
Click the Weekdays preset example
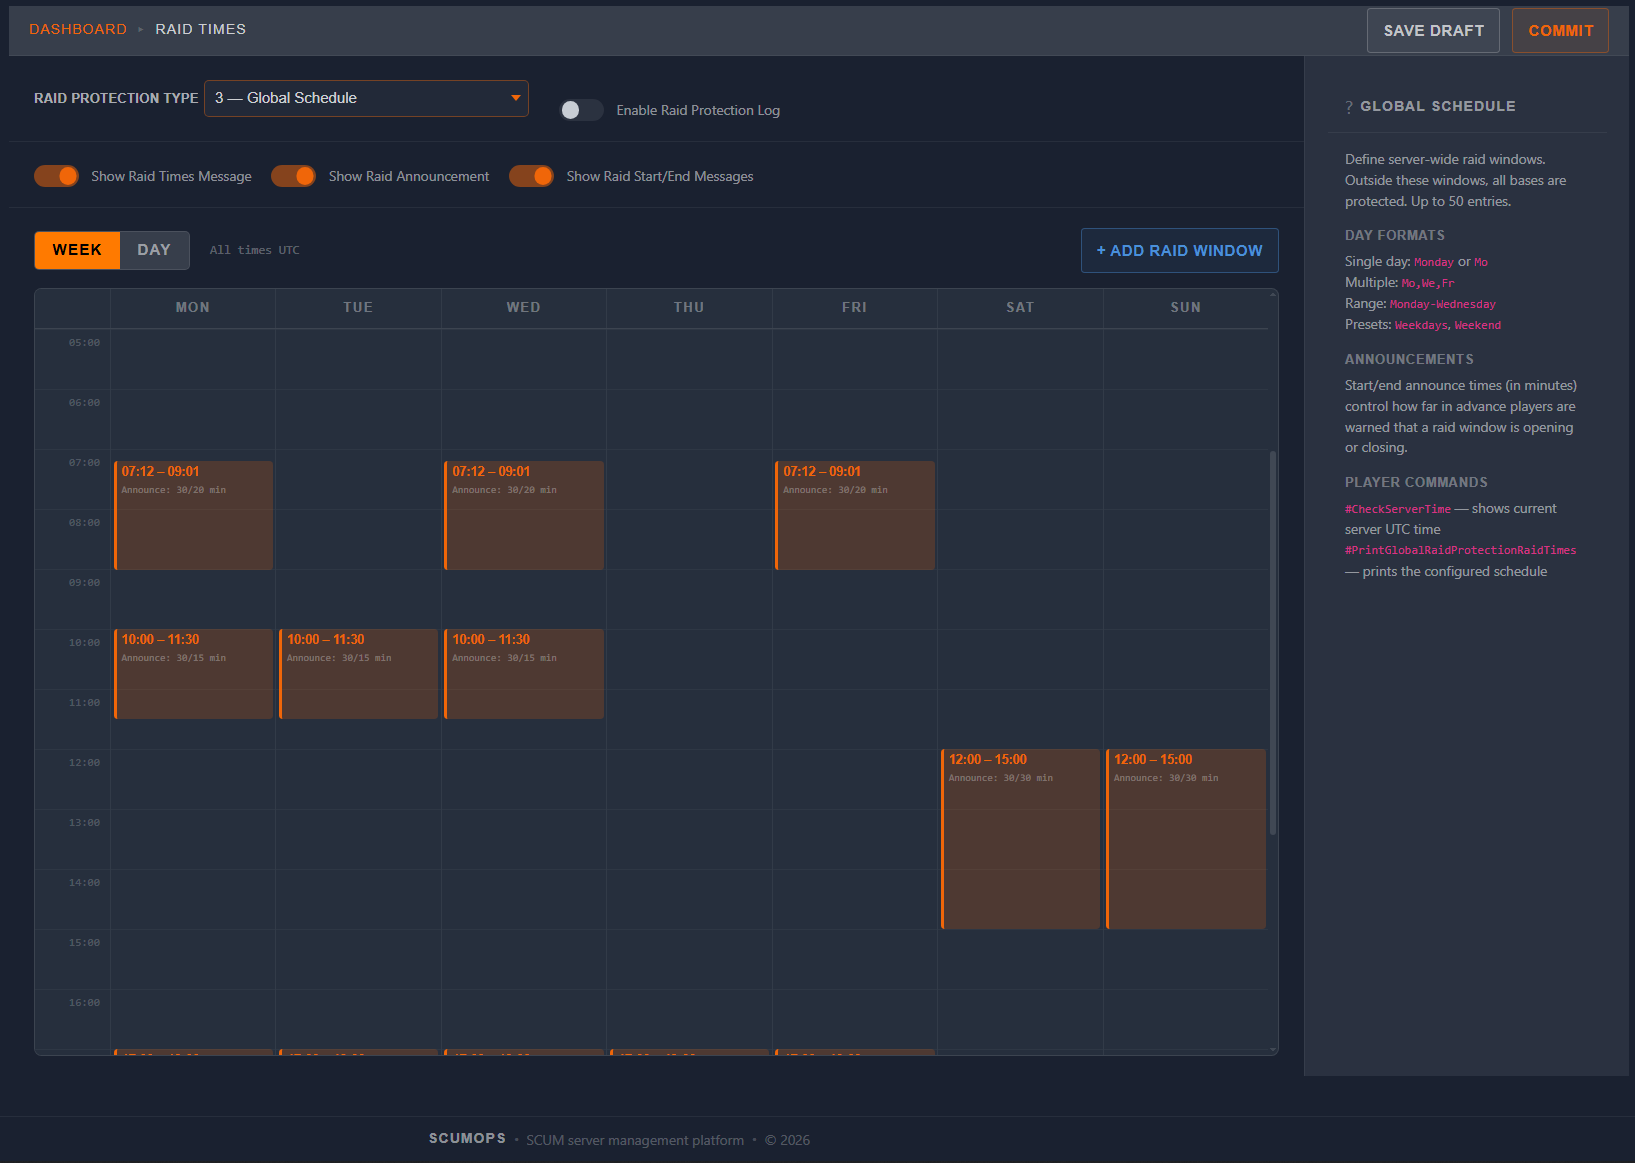[1421, 325]
